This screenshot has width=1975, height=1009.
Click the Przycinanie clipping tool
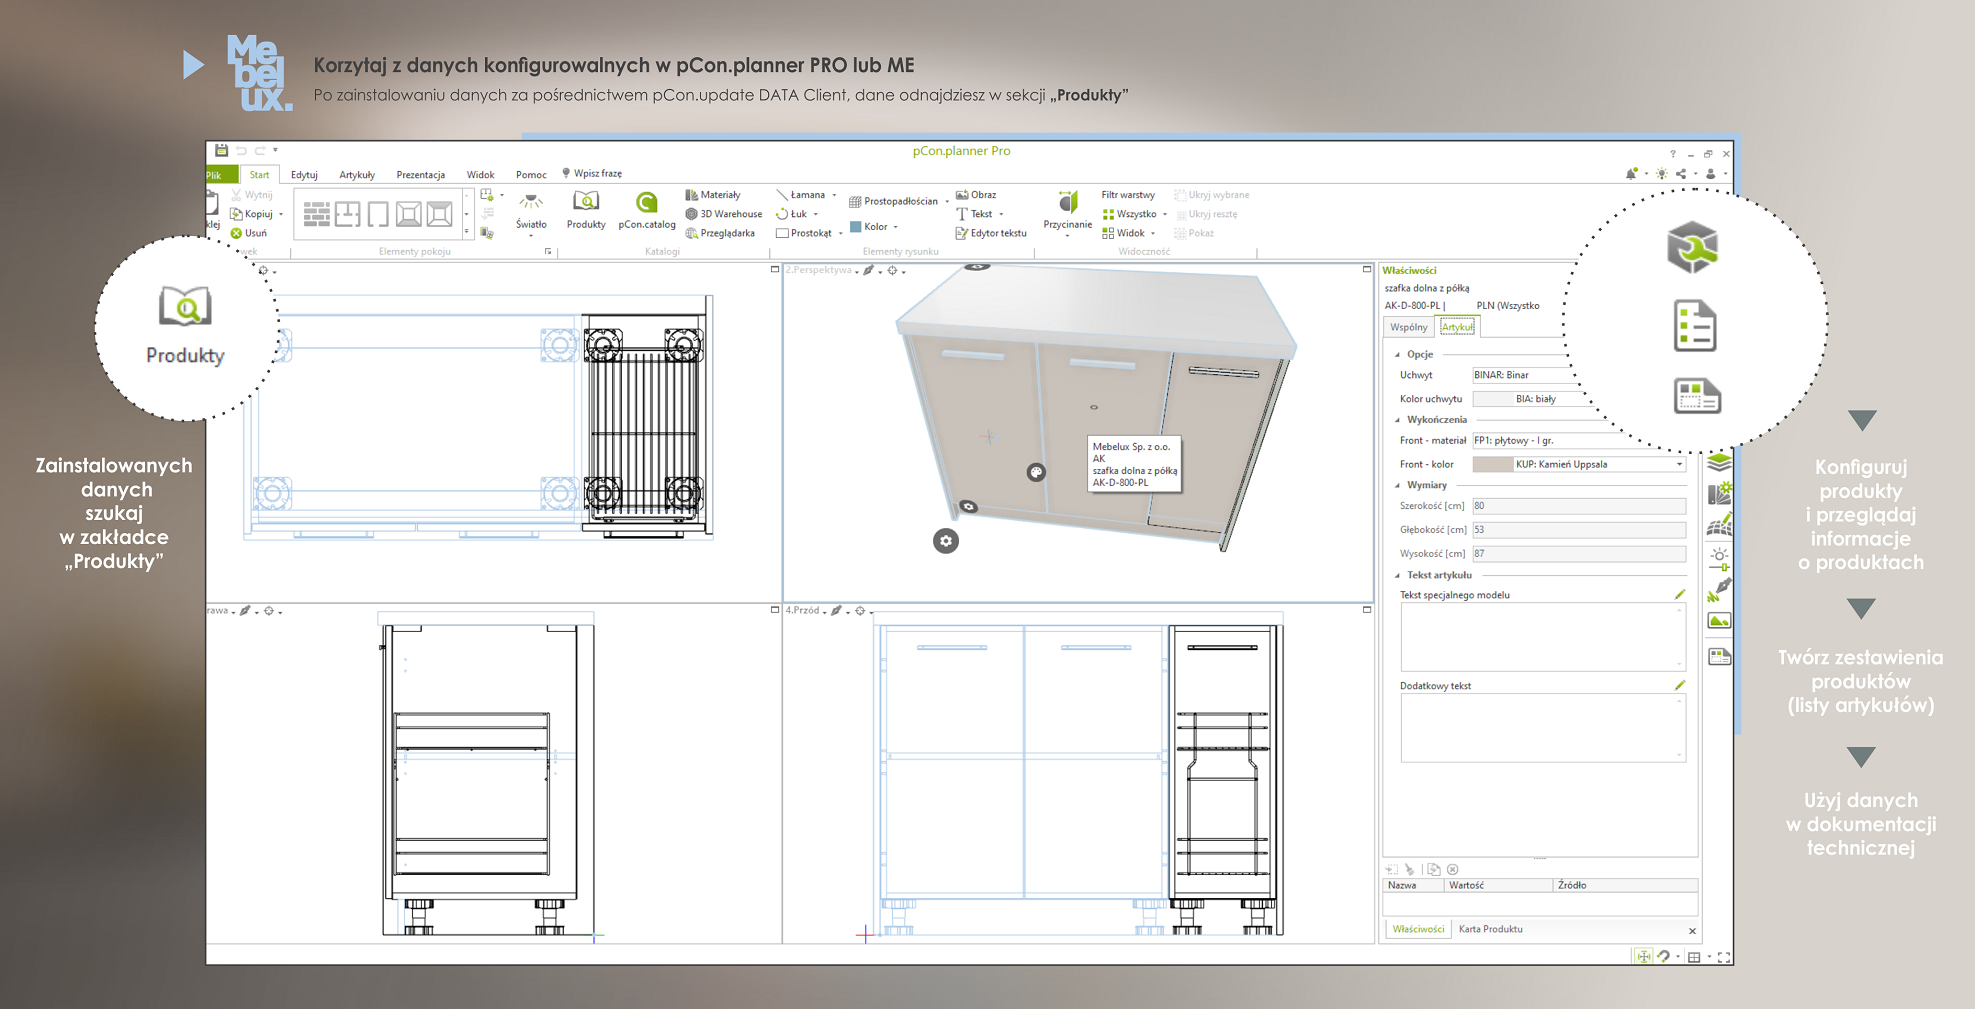tap(1067, 211)
